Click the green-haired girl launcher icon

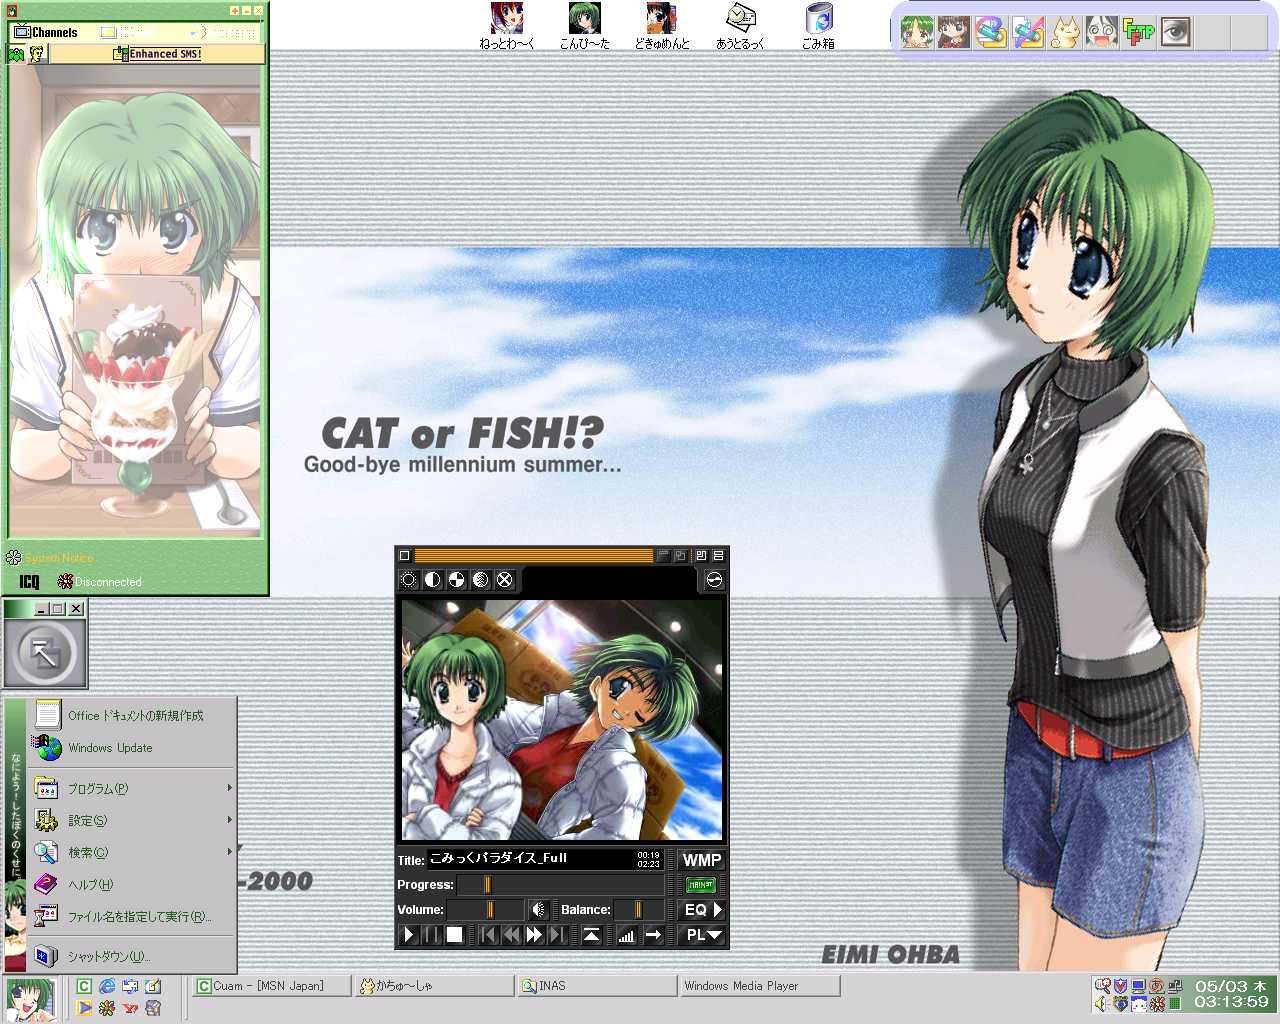coord(917,32)
